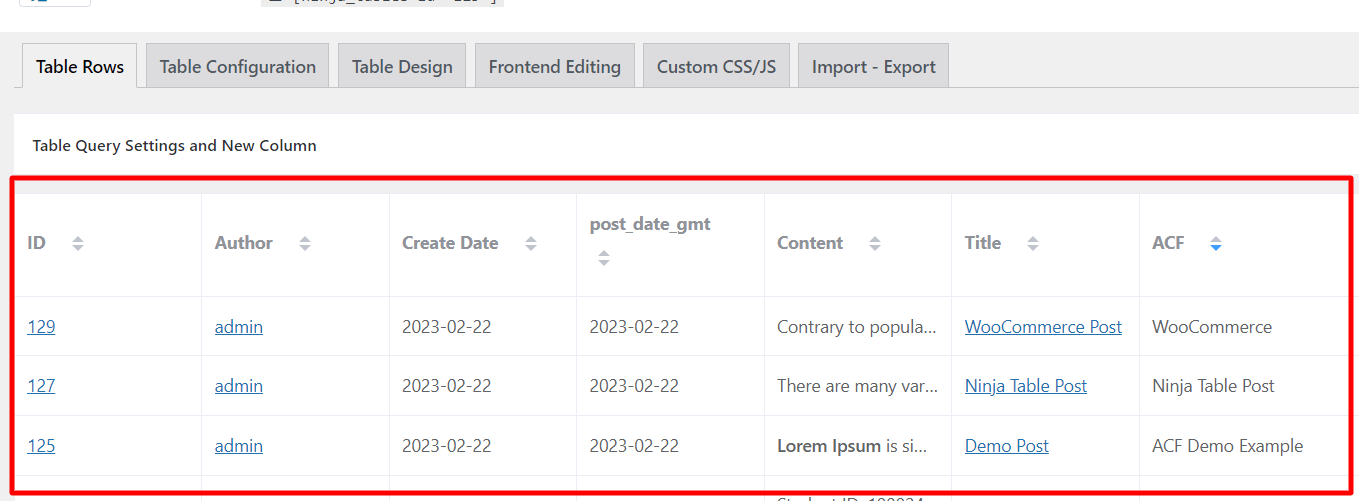
Task: Select 'Contrary to popula...' content cell
Action: point(858,326)
